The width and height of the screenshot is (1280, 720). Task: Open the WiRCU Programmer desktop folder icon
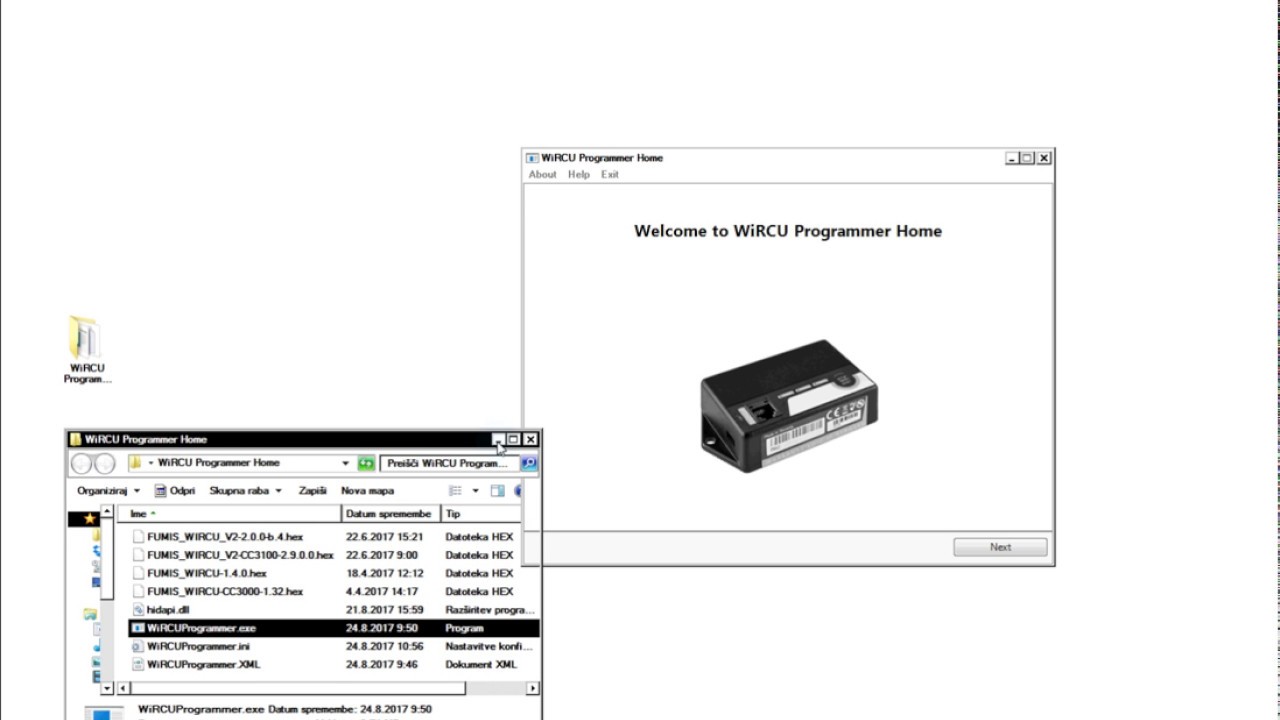coord(86,350)
